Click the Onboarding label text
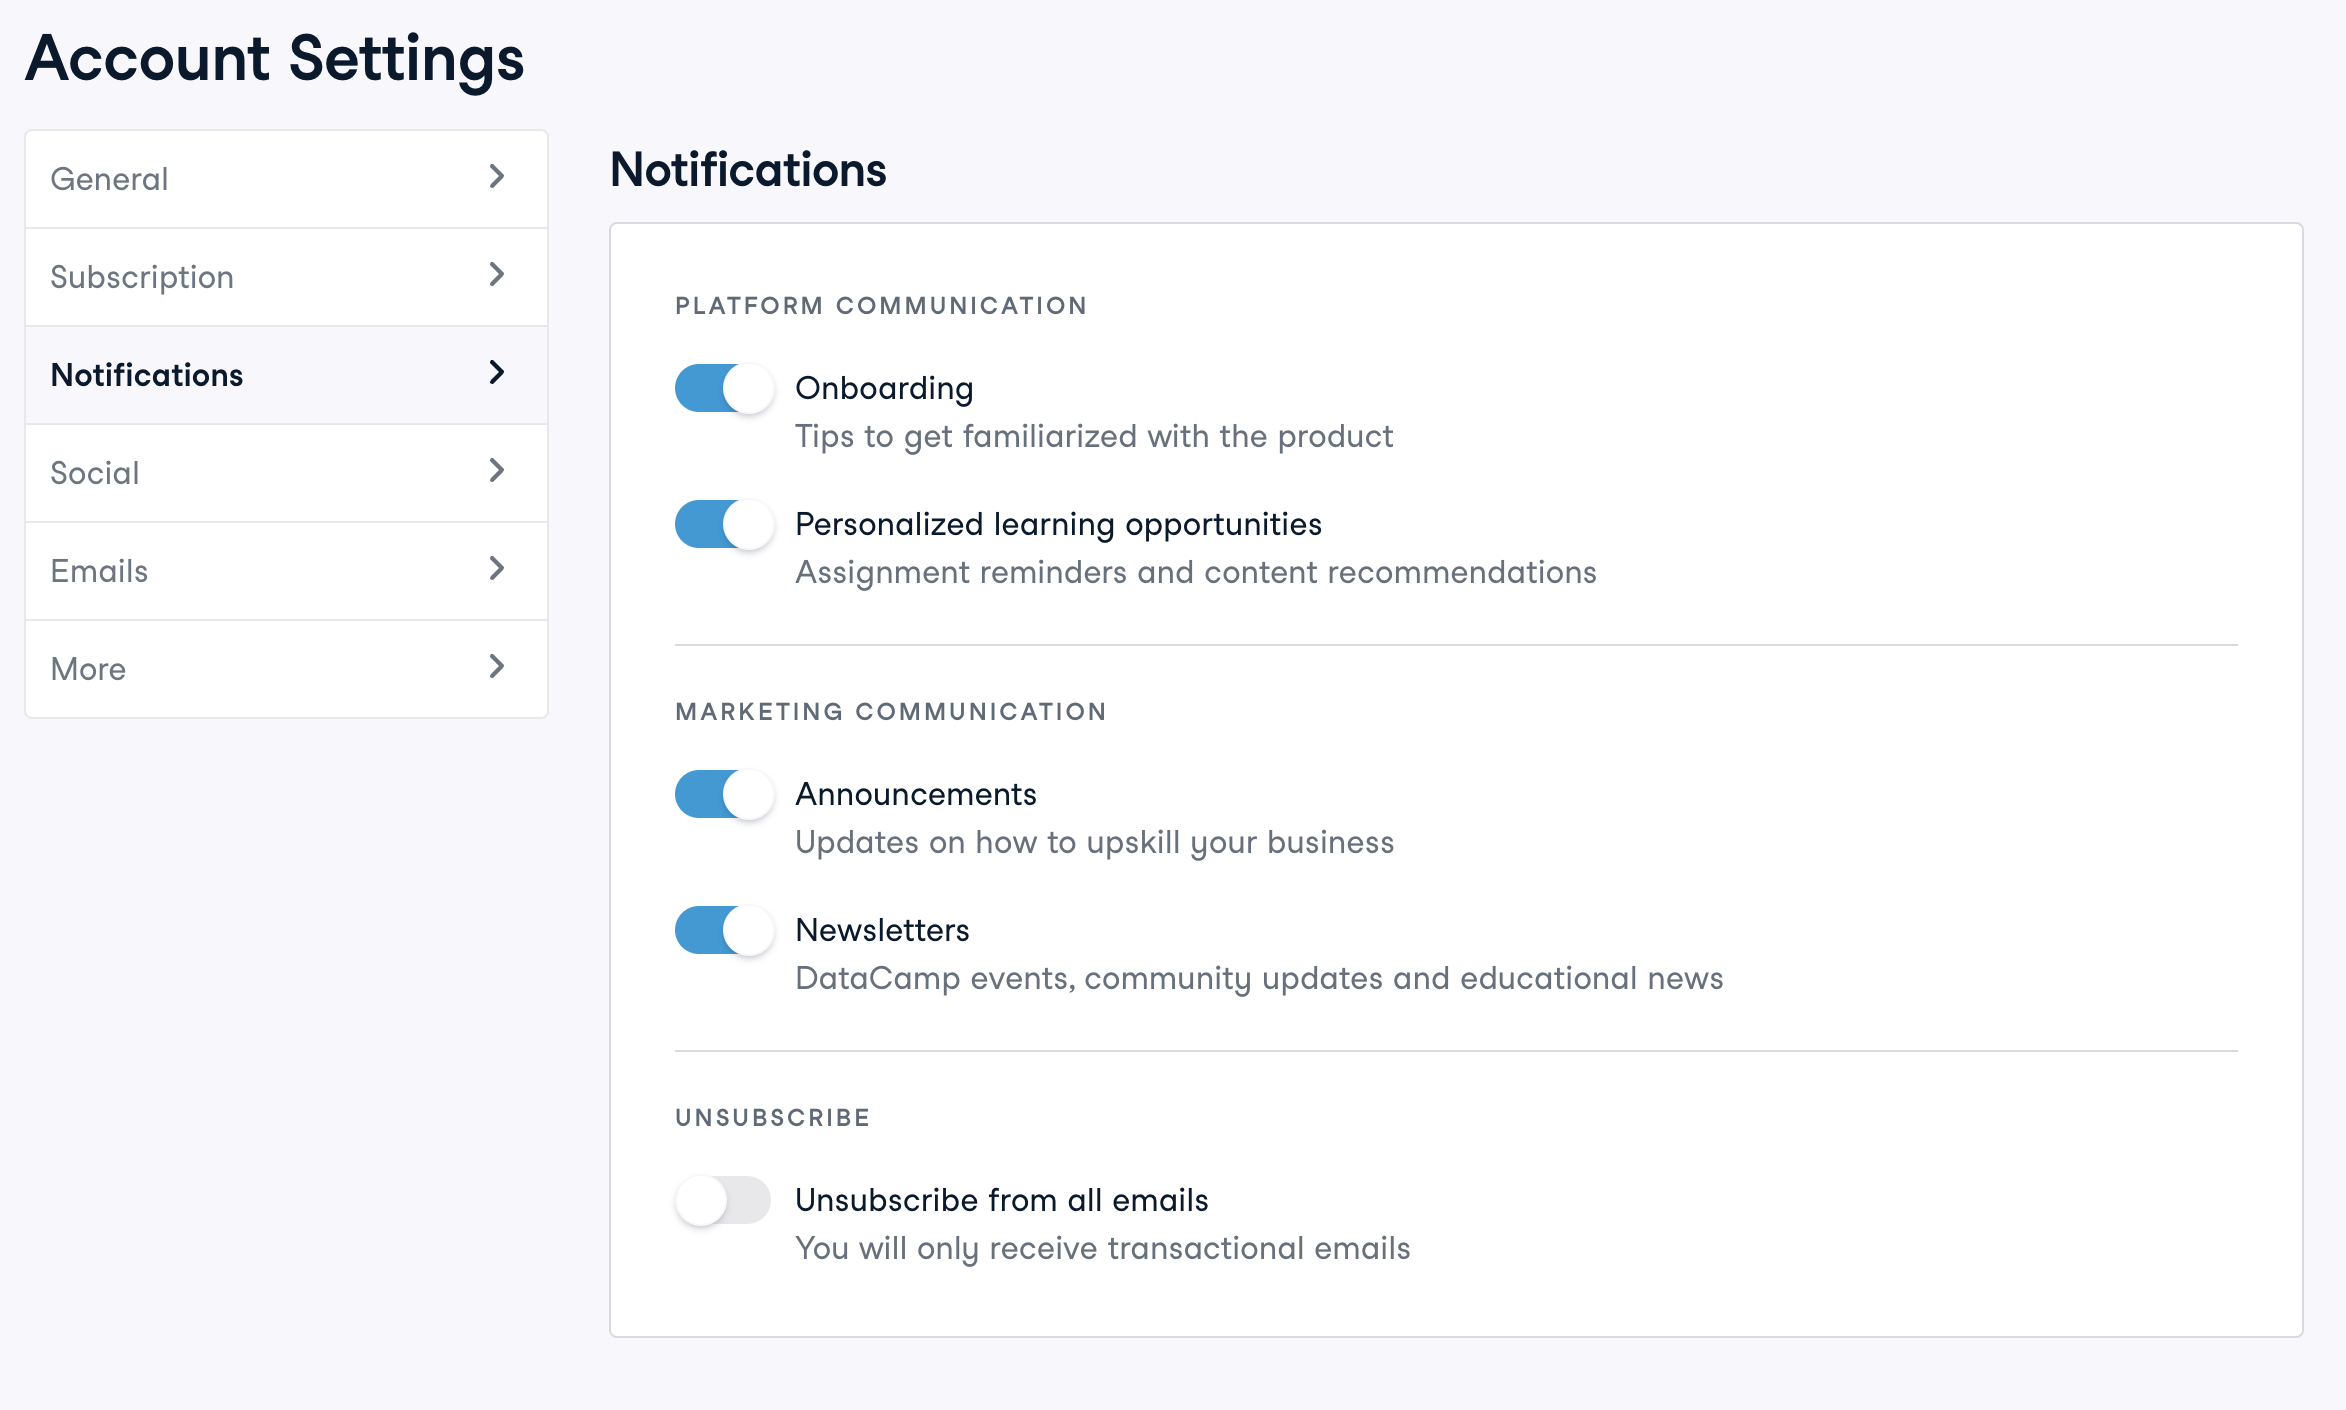Screen dimensions: 2346x1410 884,389
